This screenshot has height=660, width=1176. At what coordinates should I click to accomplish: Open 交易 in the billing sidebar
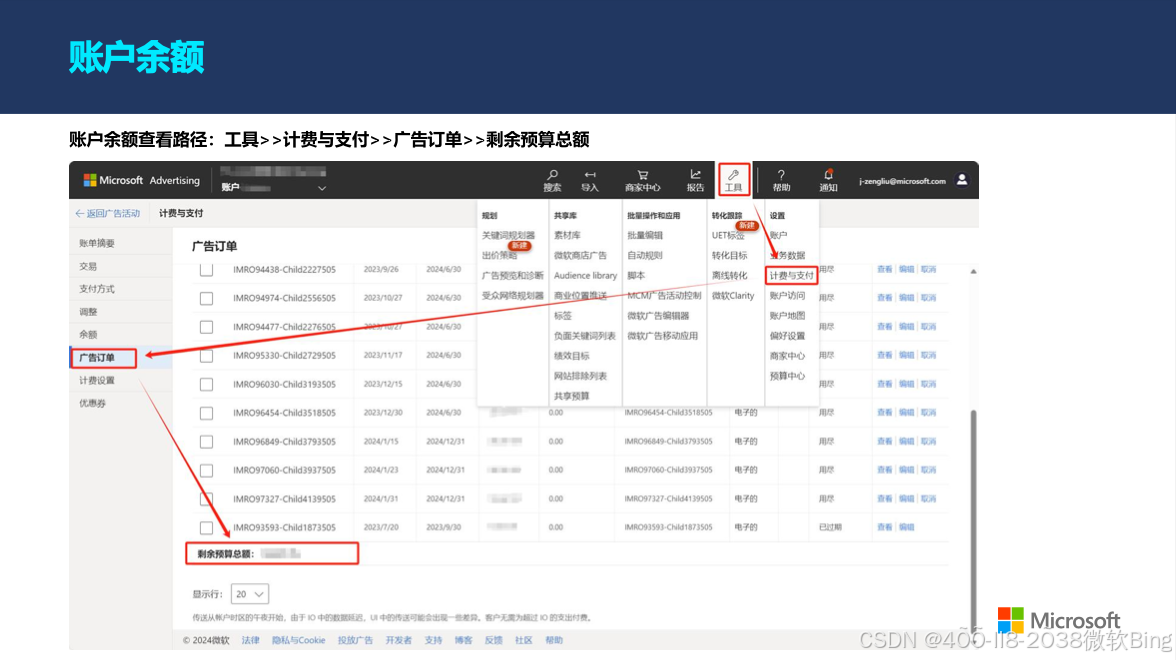tap(88, 266)
